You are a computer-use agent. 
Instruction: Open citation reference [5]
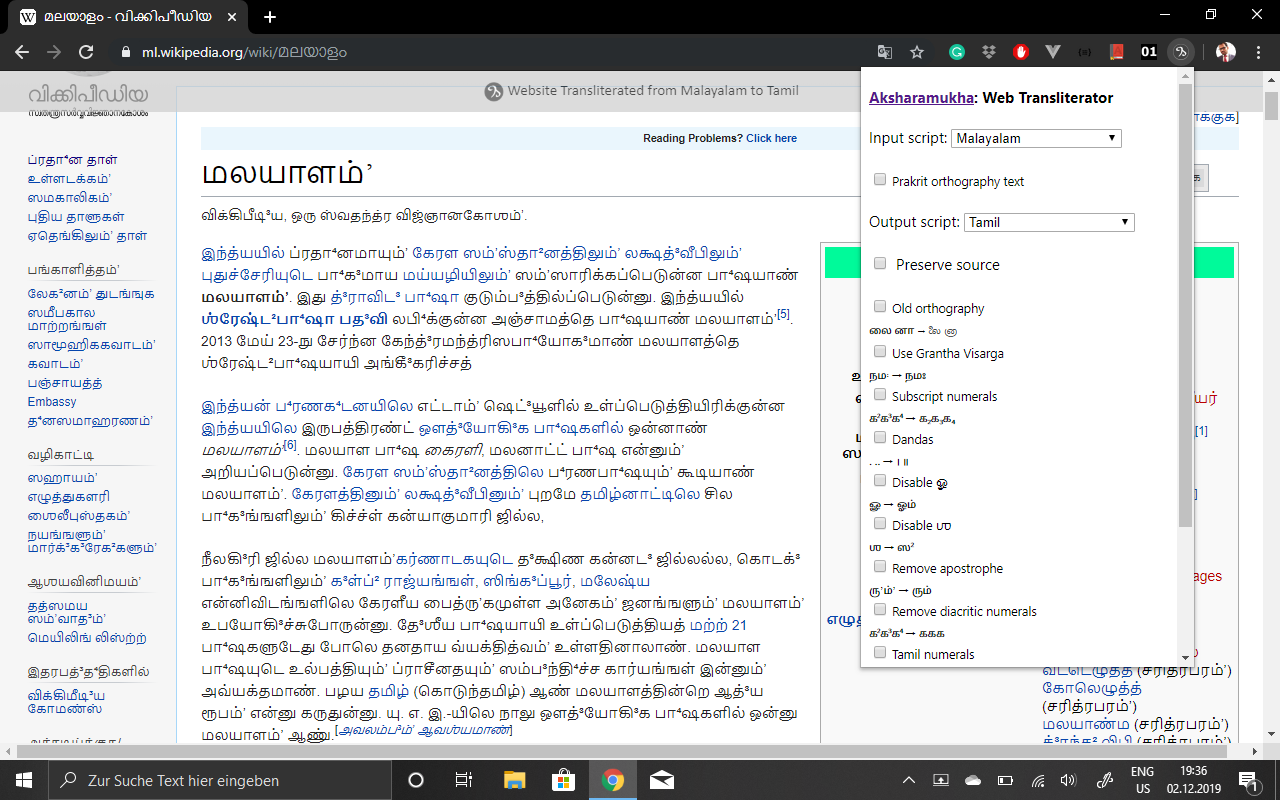(783, 314)
